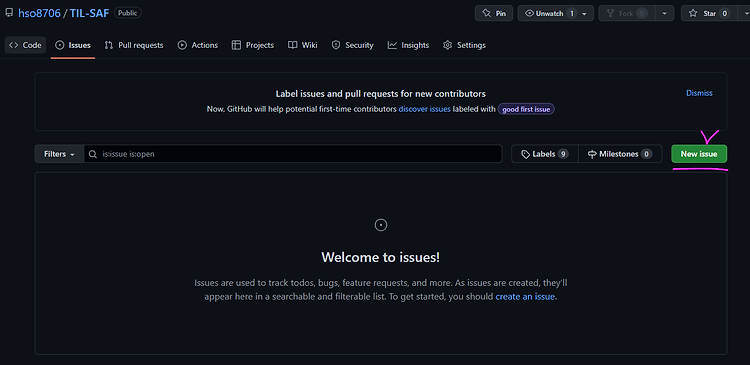Expand the Unwatch notifications dropdown arrow
The height and width of the screenshot is (365, 750).
pos(585,13)
